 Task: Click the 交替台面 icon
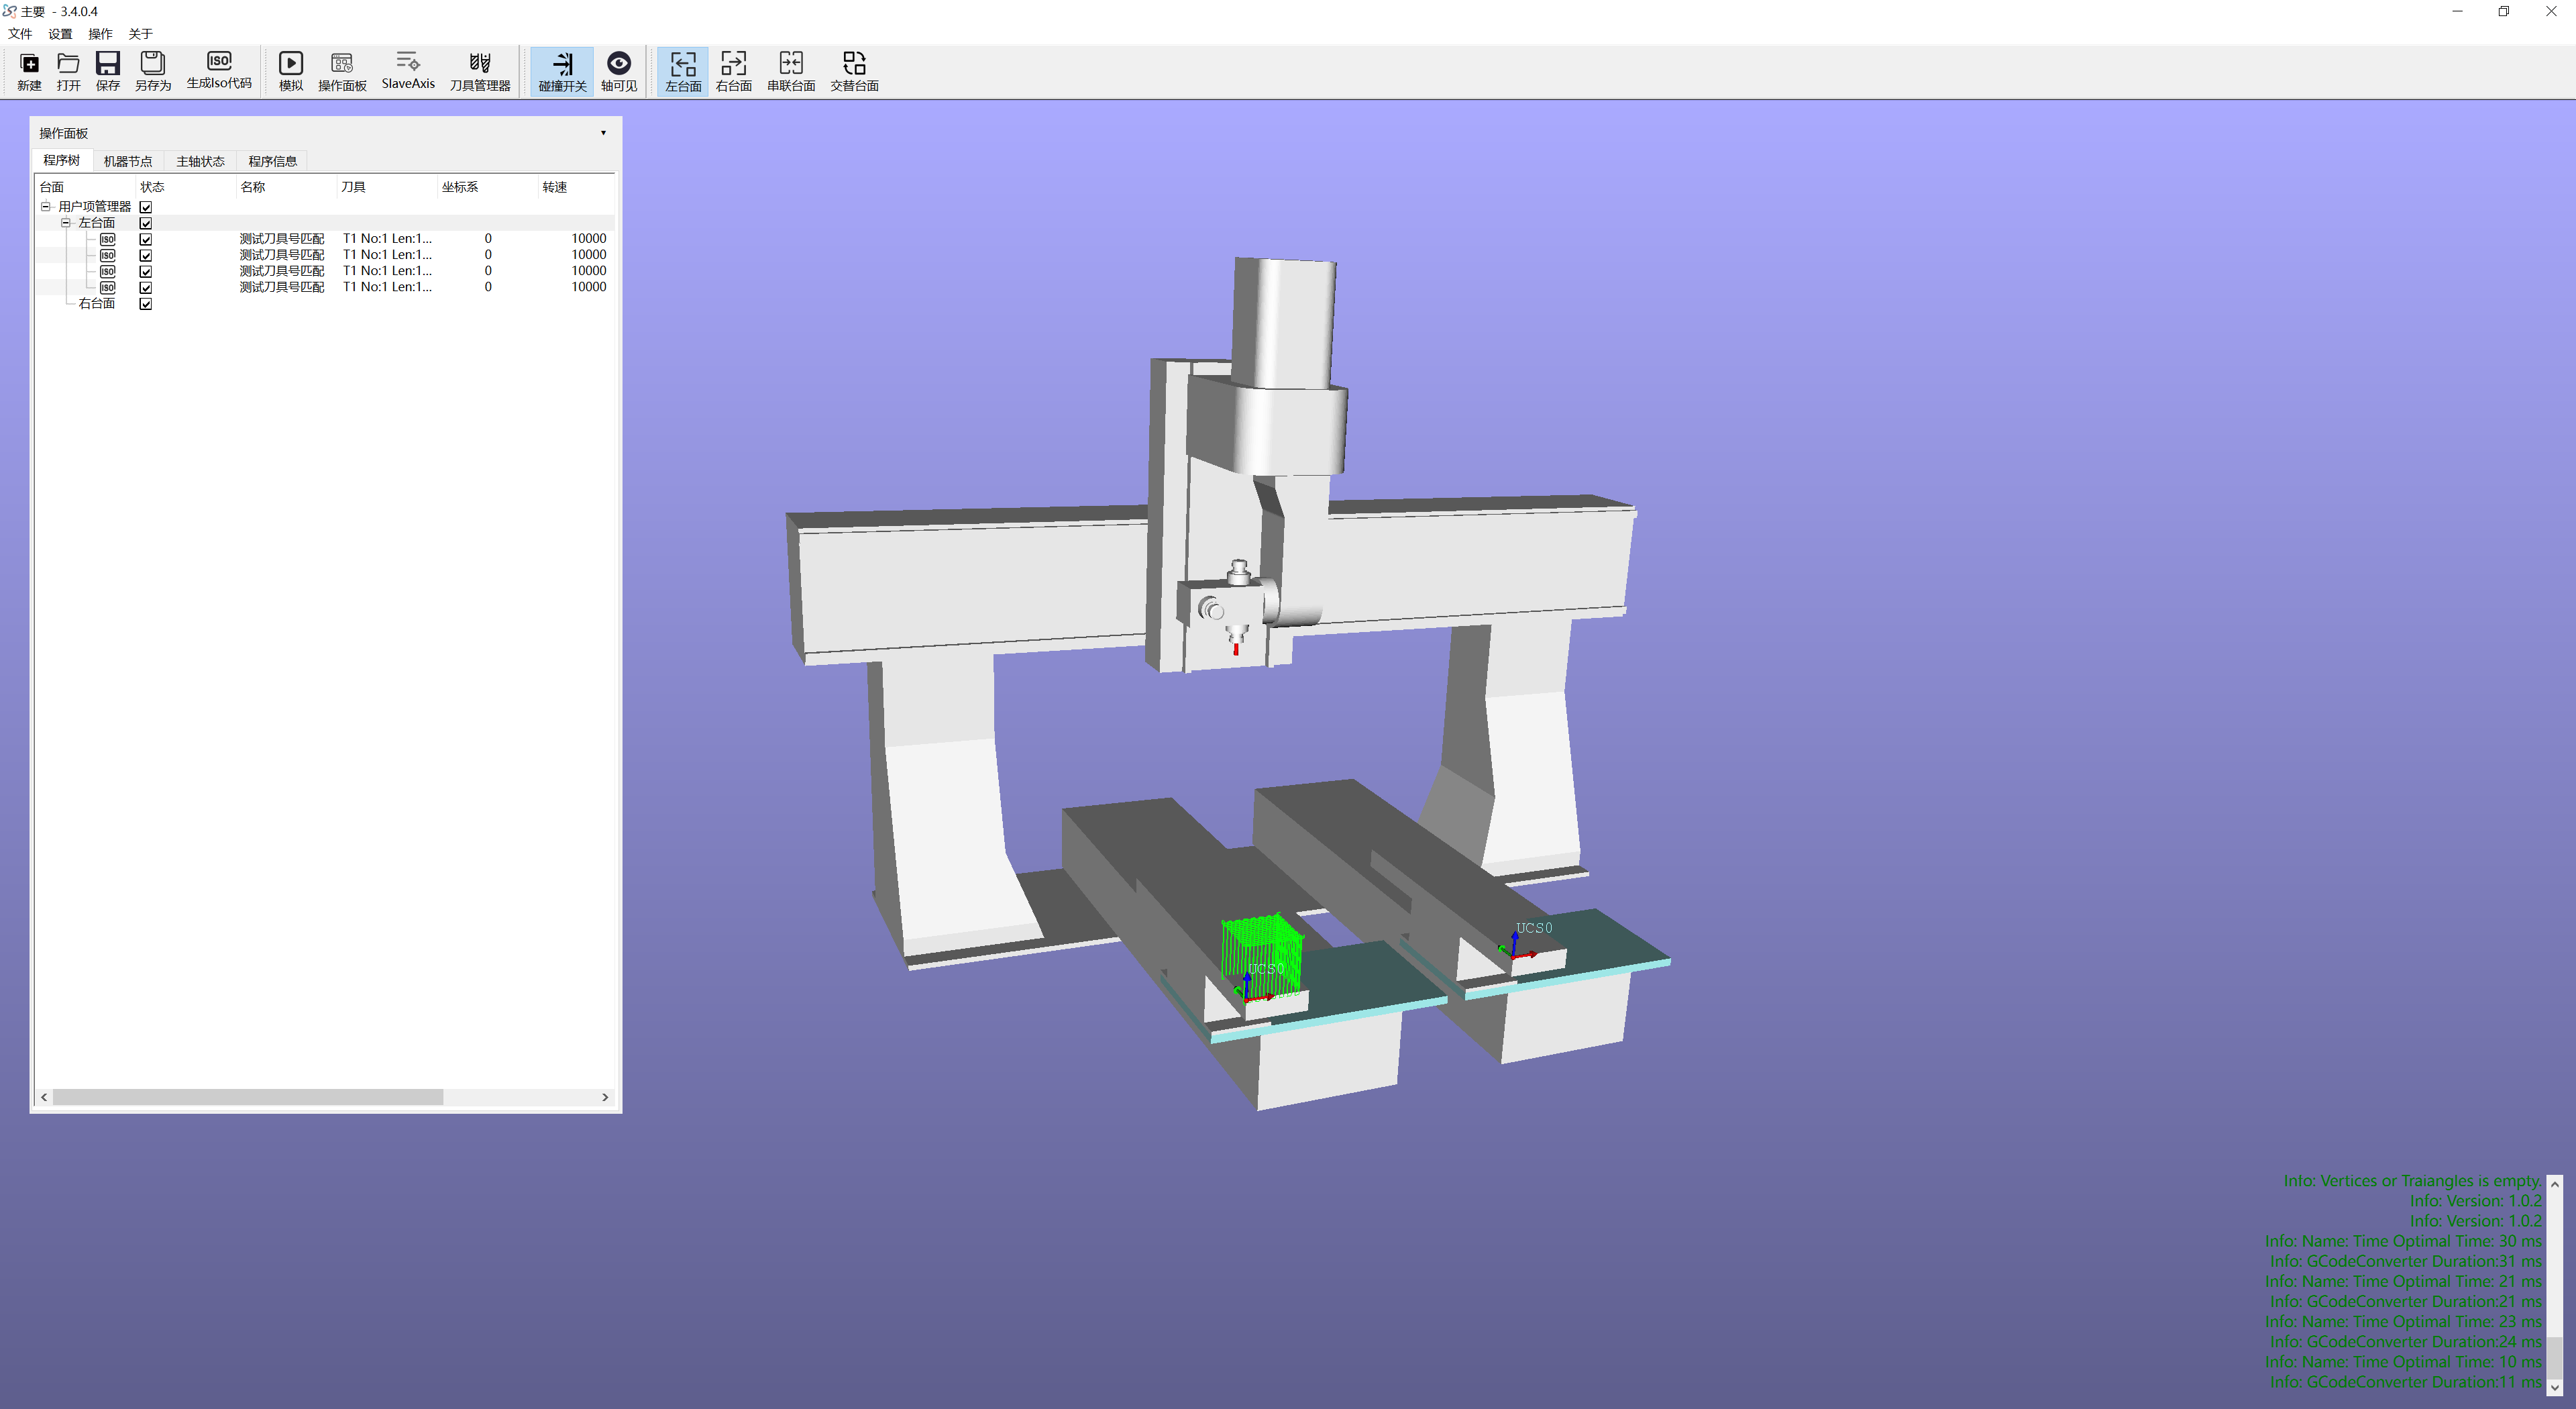pyautogui.click(x=853, y=70)
